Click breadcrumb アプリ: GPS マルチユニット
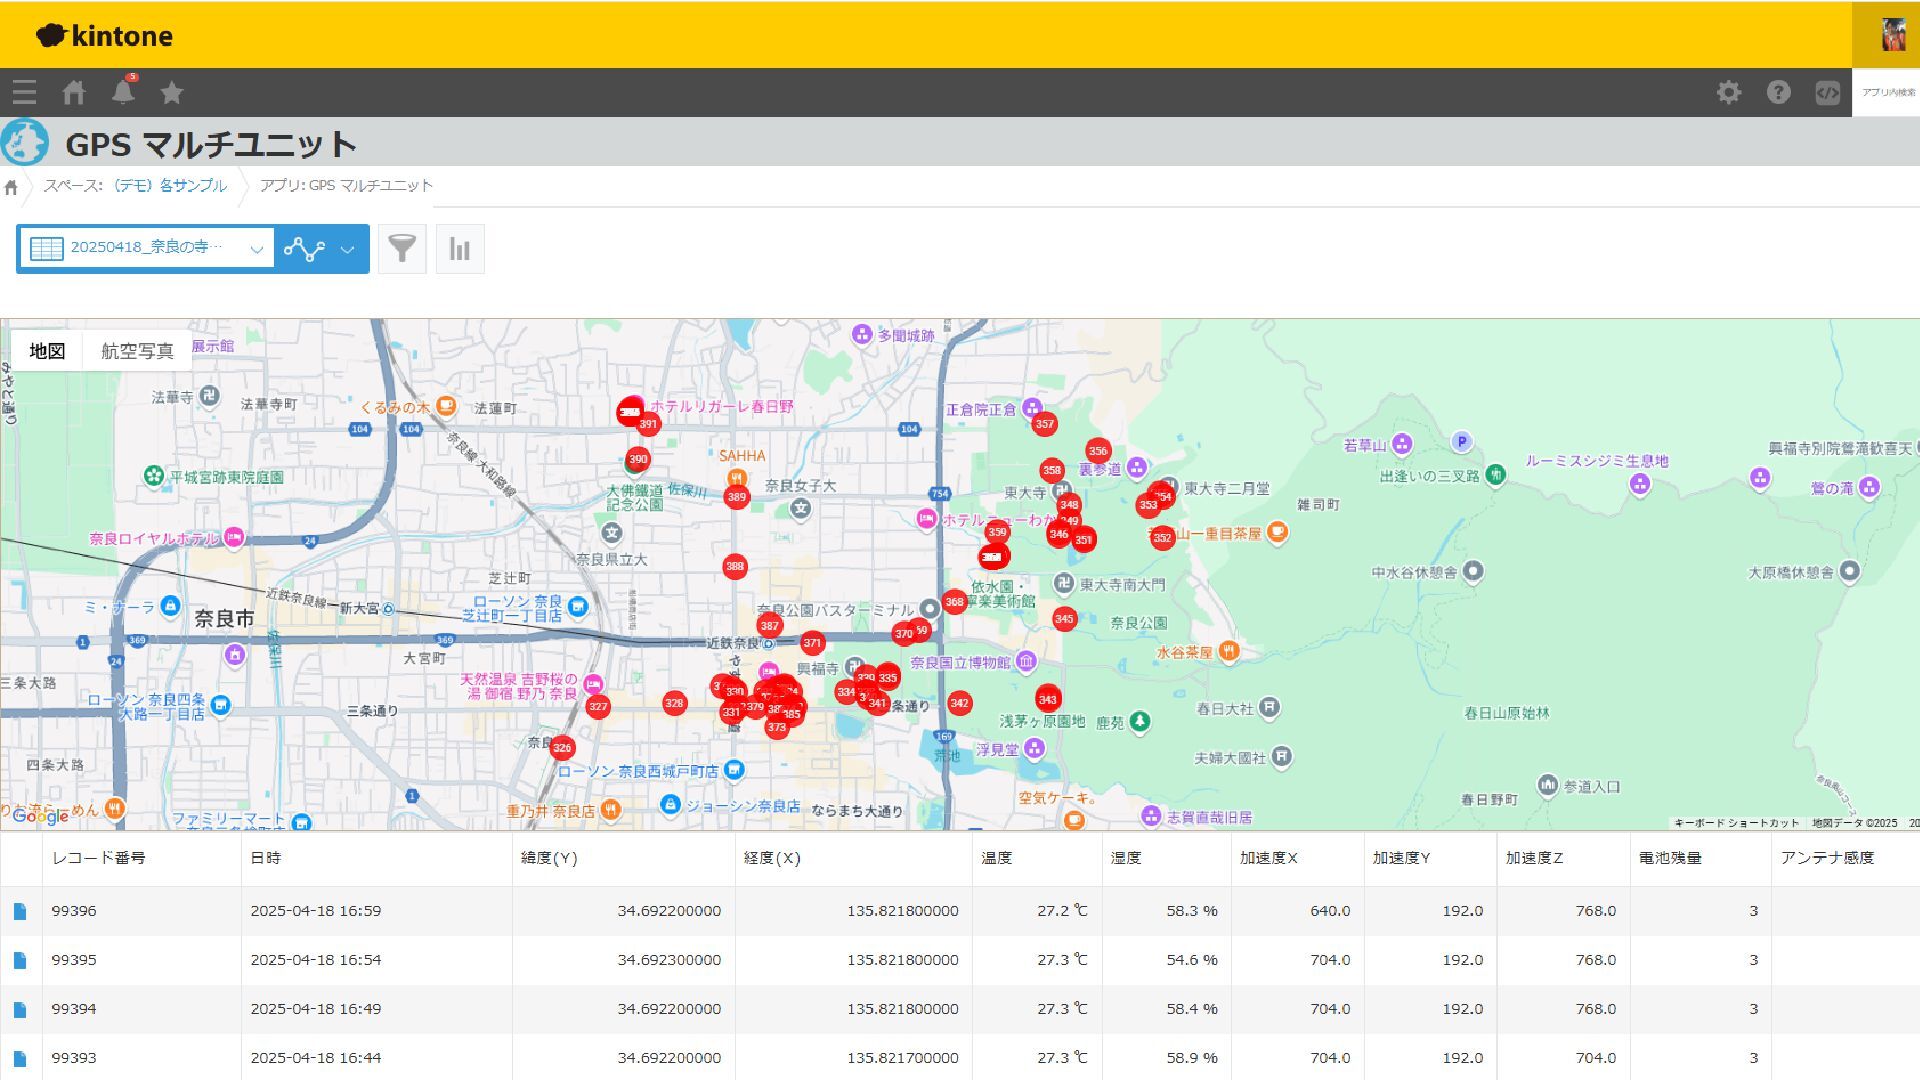 click(x=346, y=186)
